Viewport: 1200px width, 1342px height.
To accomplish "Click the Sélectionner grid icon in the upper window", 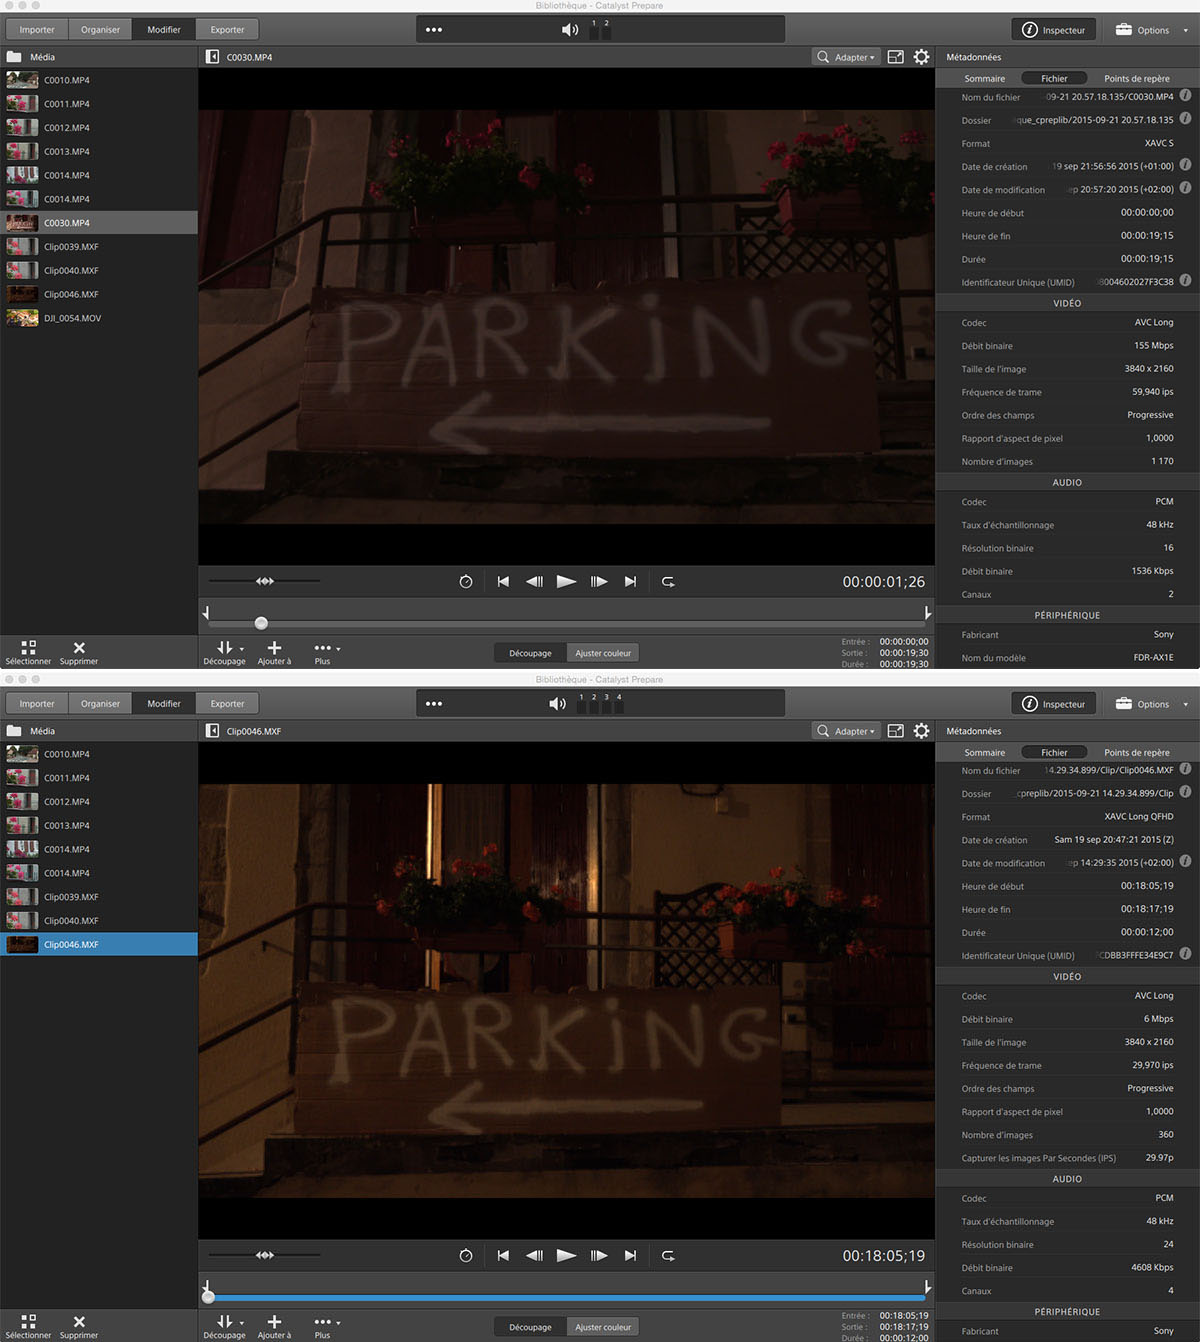I will tap(28, 648).
